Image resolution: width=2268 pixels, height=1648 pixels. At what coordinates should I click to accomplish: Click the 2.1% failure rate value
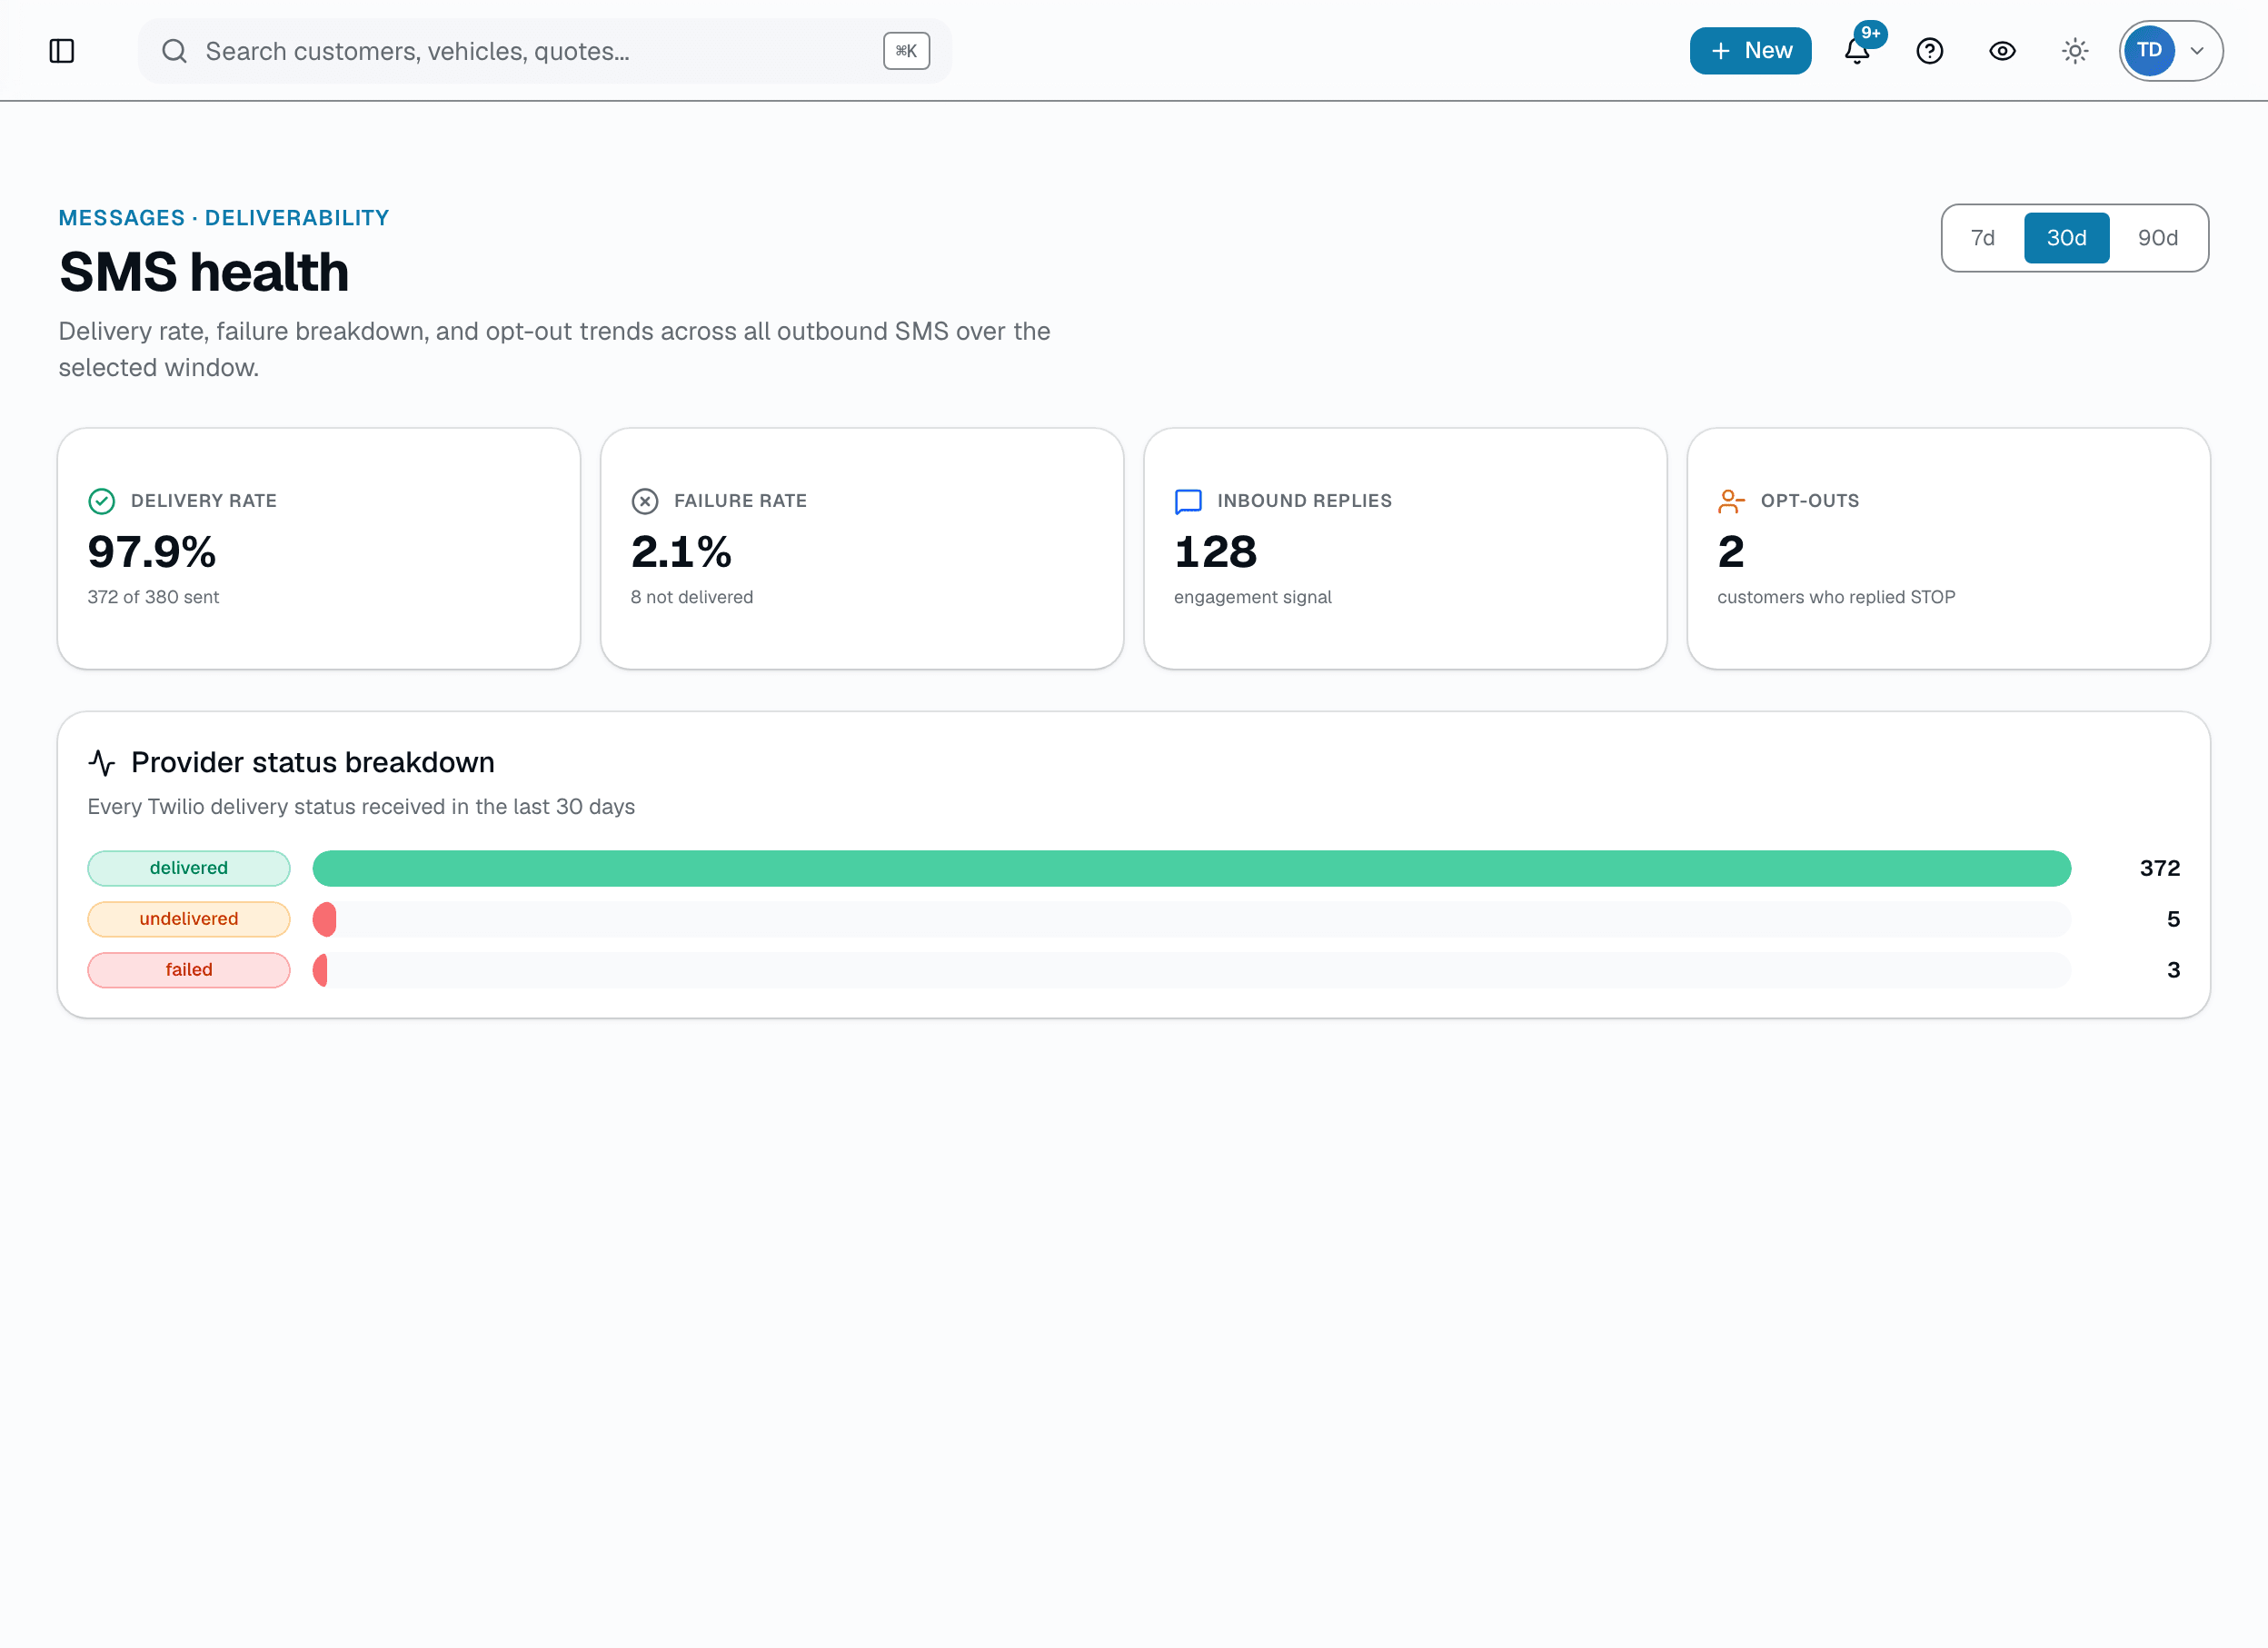tap(681, 551)
